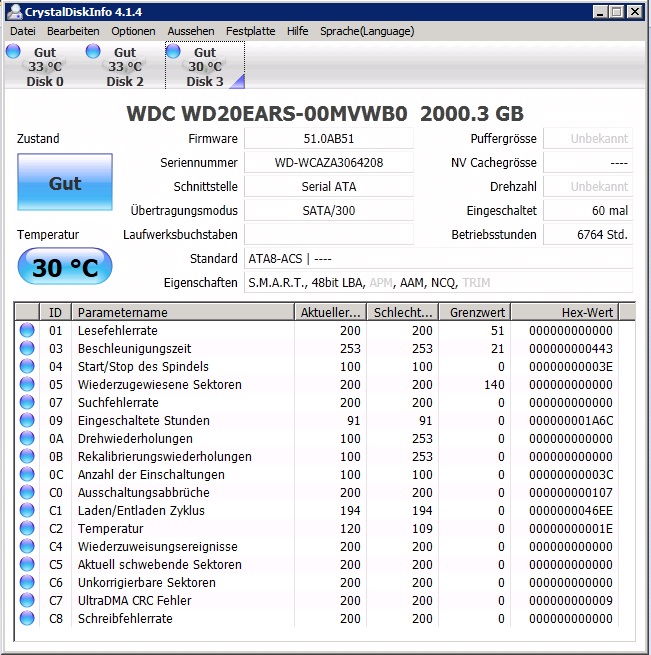Minimize the CrystalDiskInfo window
Viewport: 651px width, 655px height.
(x=600, y=12)
